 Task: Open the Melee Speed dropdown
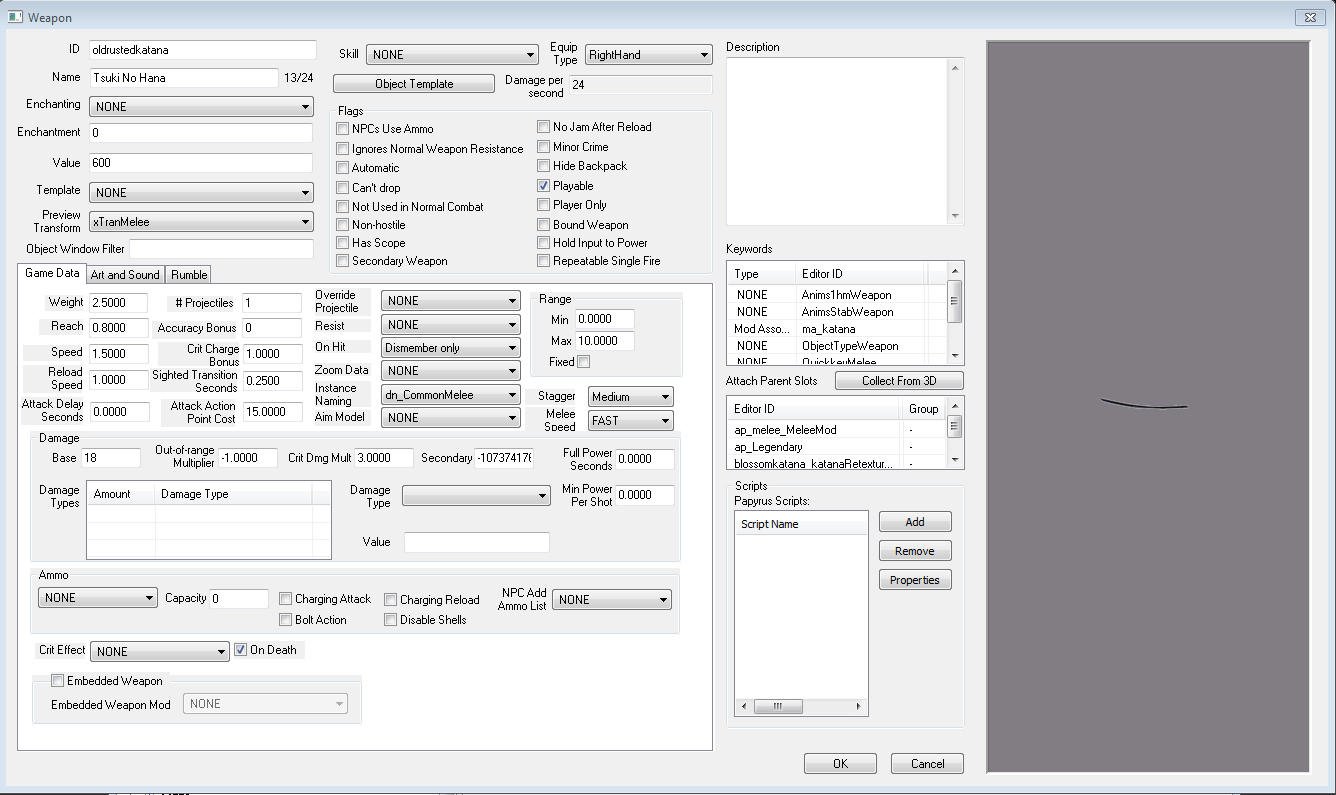tap(631, 421)
